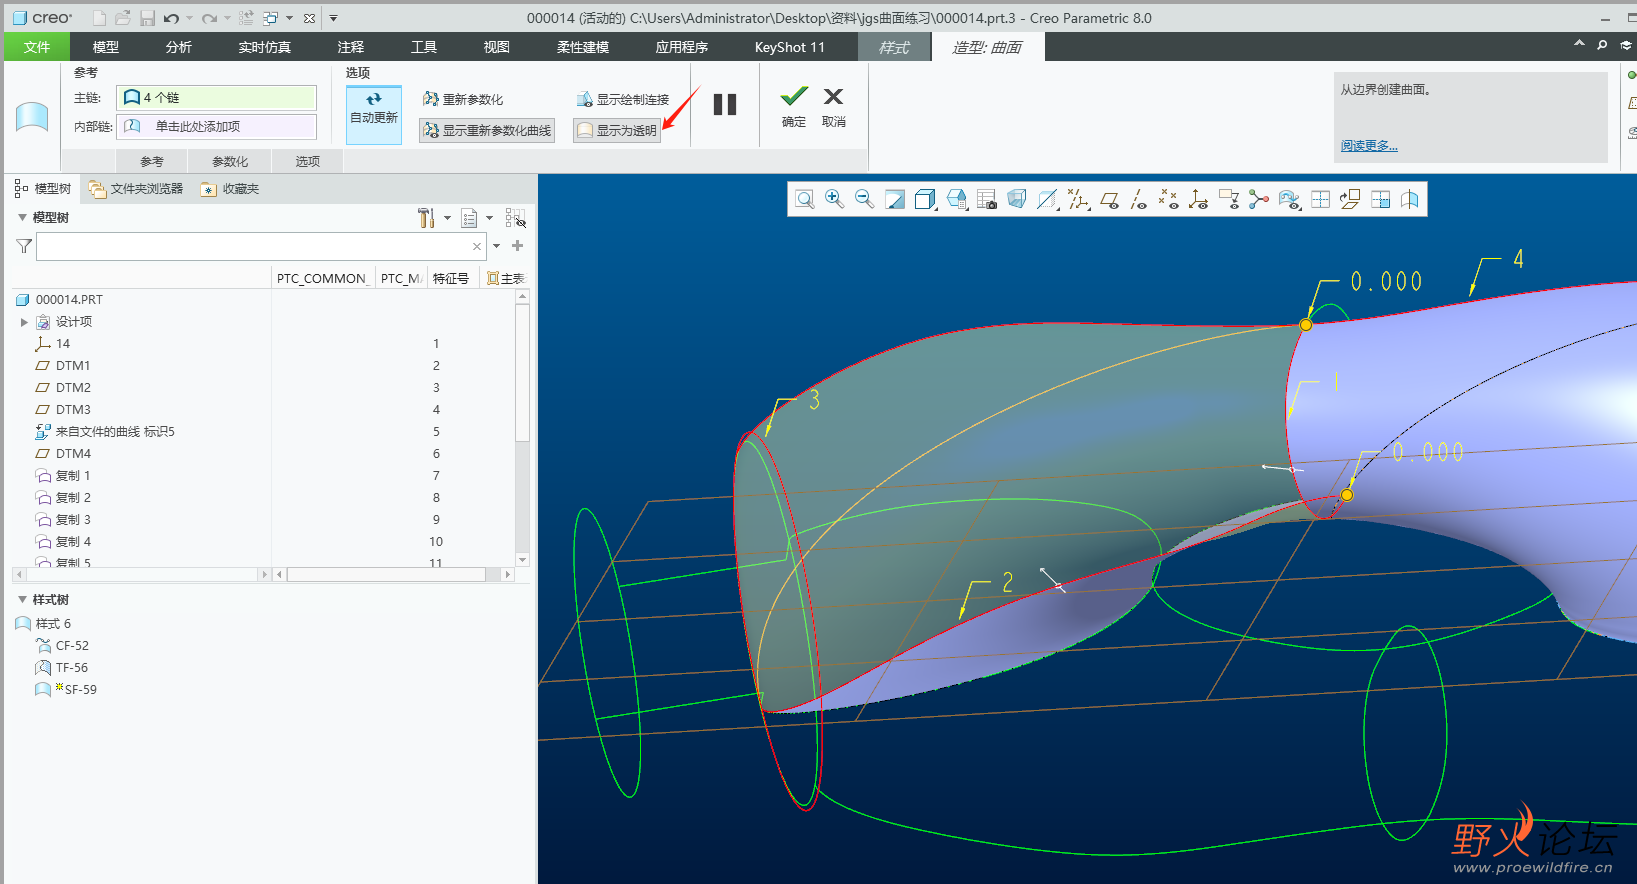Open the saved orientations icon
The image size is (1637, 884).
(x=957, y=199)
